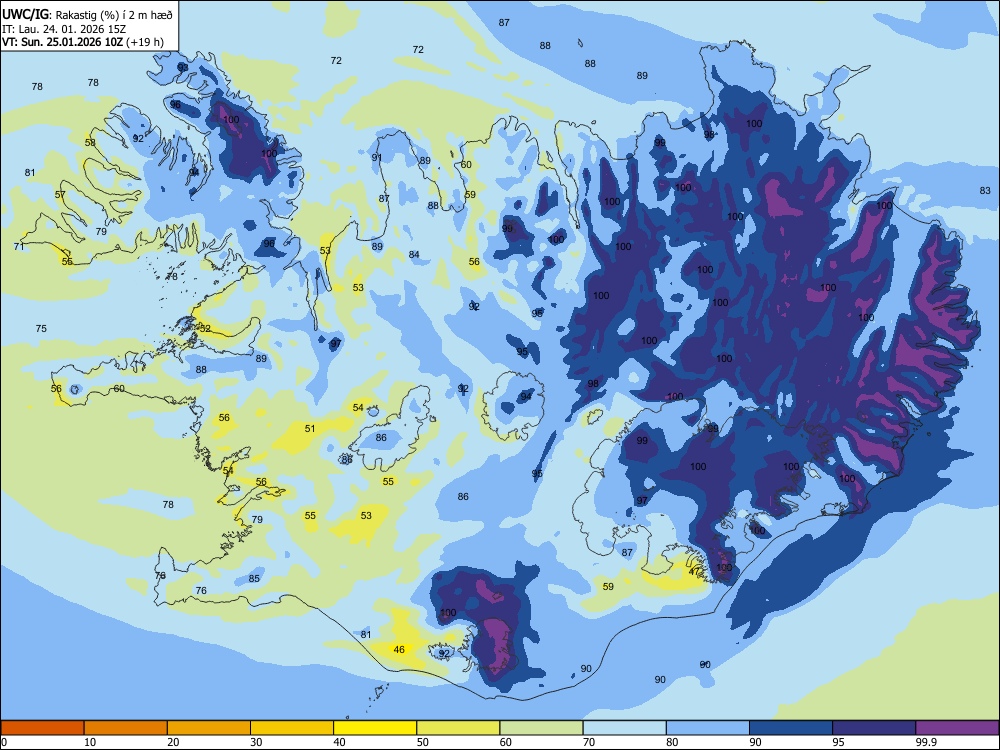Click the 0–10 dark orange legend swatch
1000x750 pixels.
point(42,728)
